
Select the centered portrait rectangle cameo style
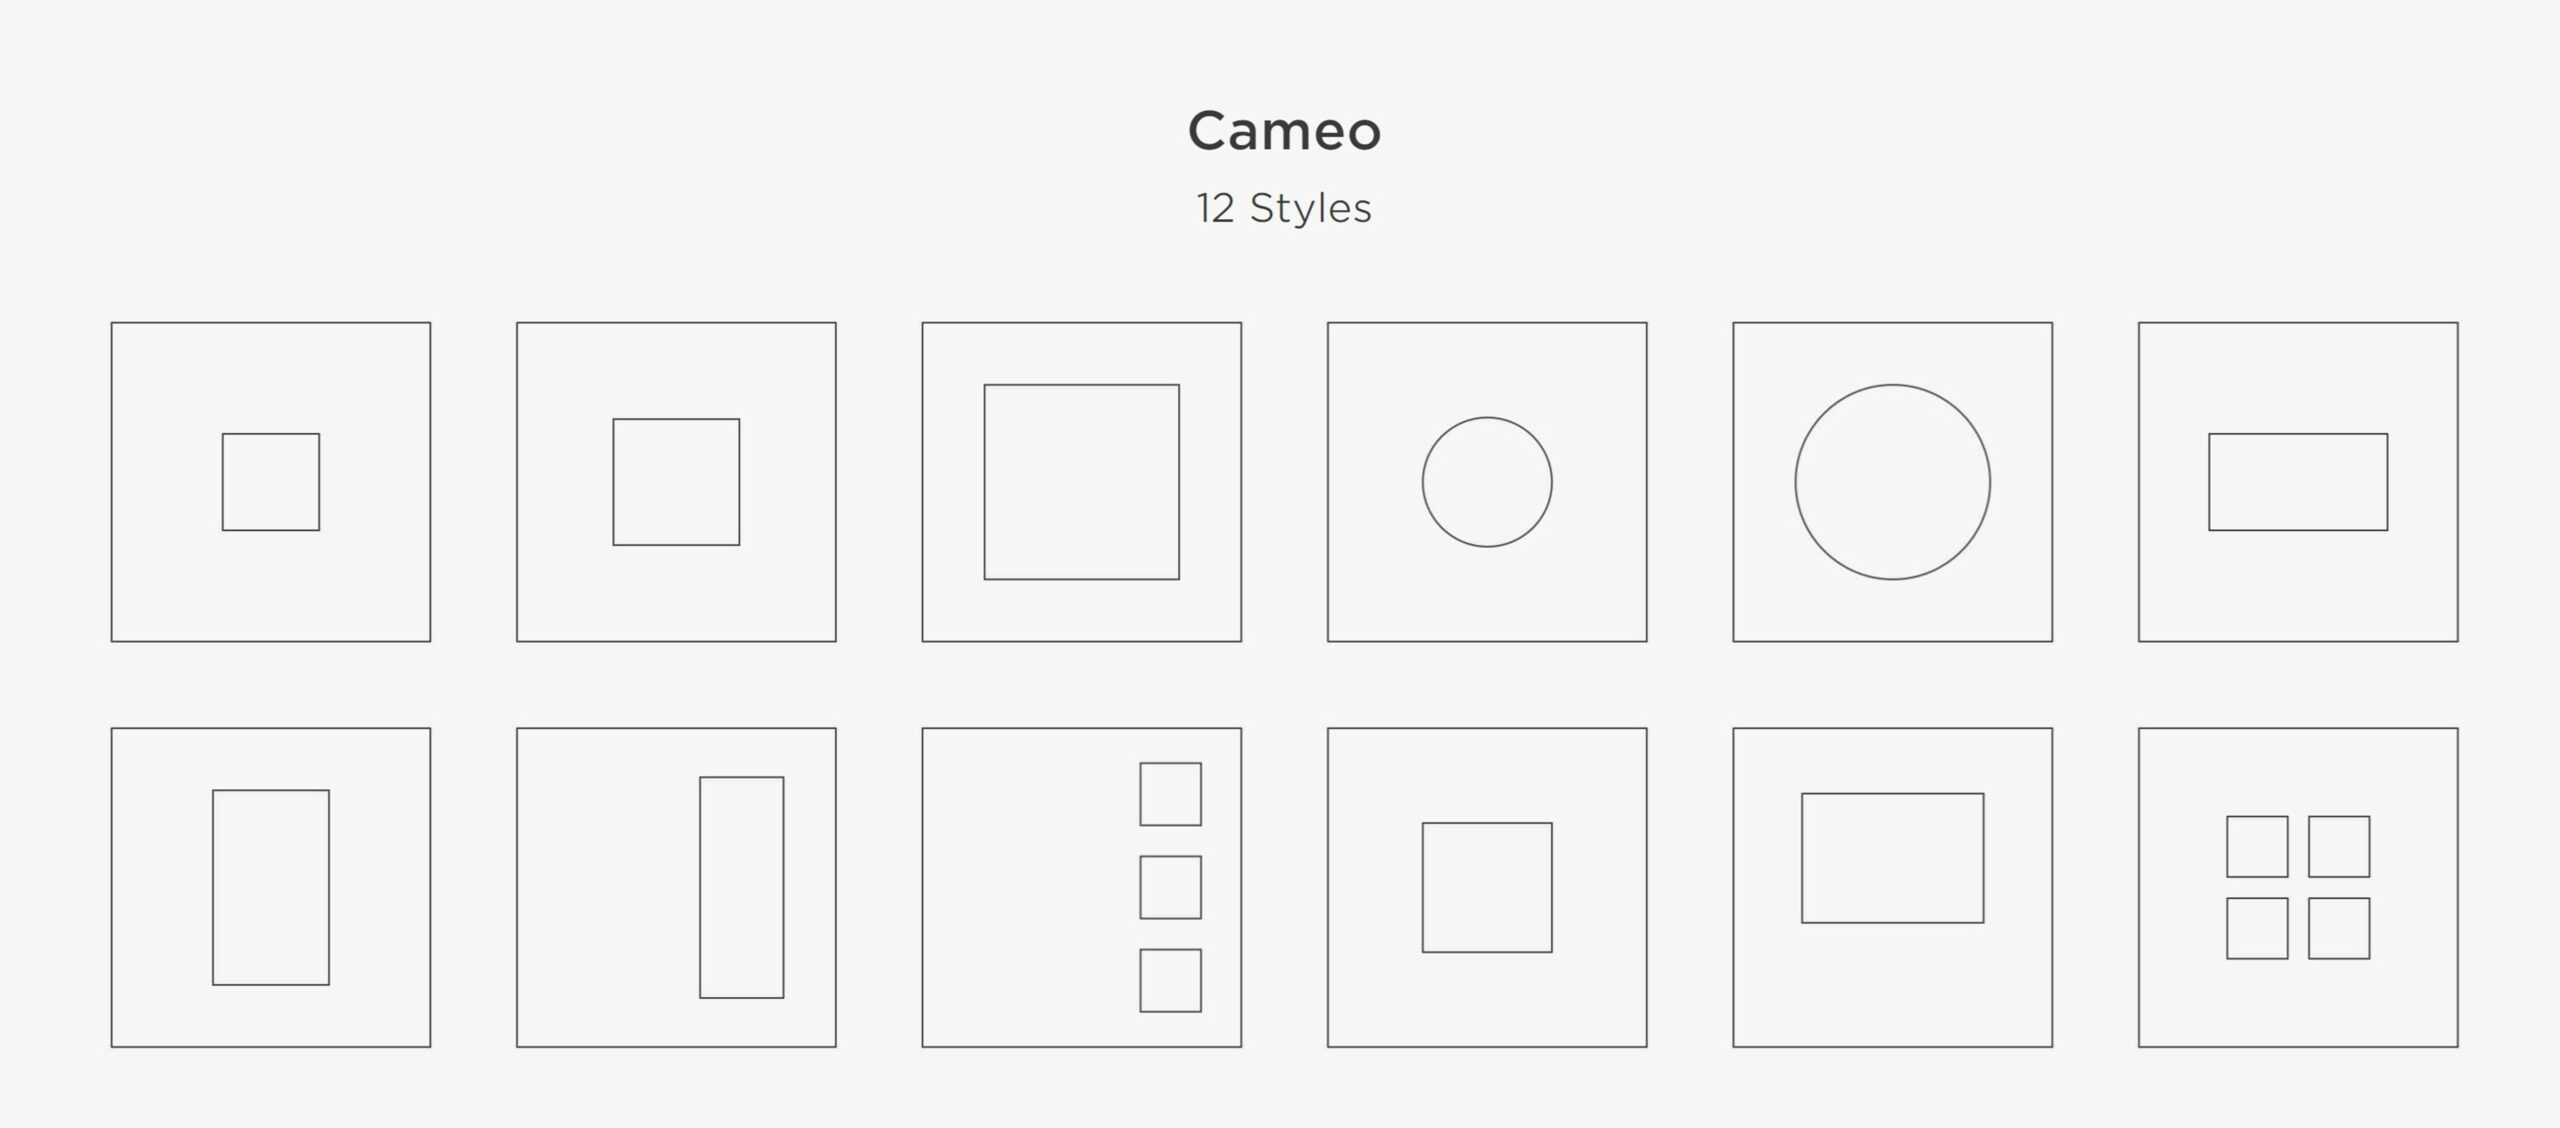pos(270,887)
